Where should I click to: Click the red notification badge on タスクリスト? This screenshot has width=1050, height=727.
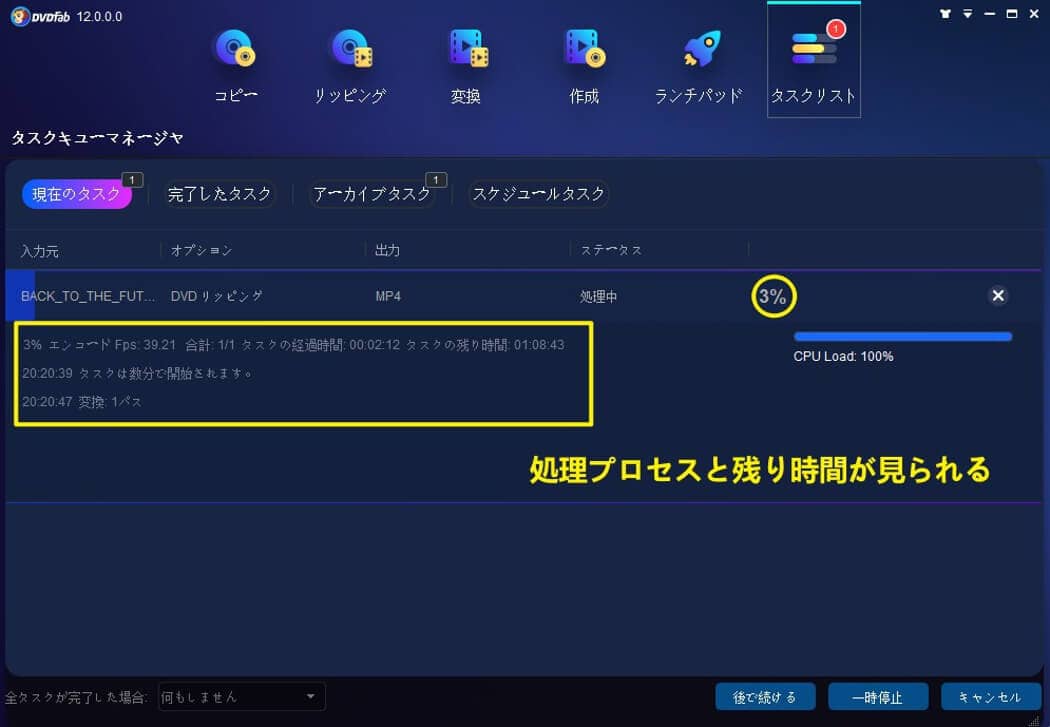(836, 29)
